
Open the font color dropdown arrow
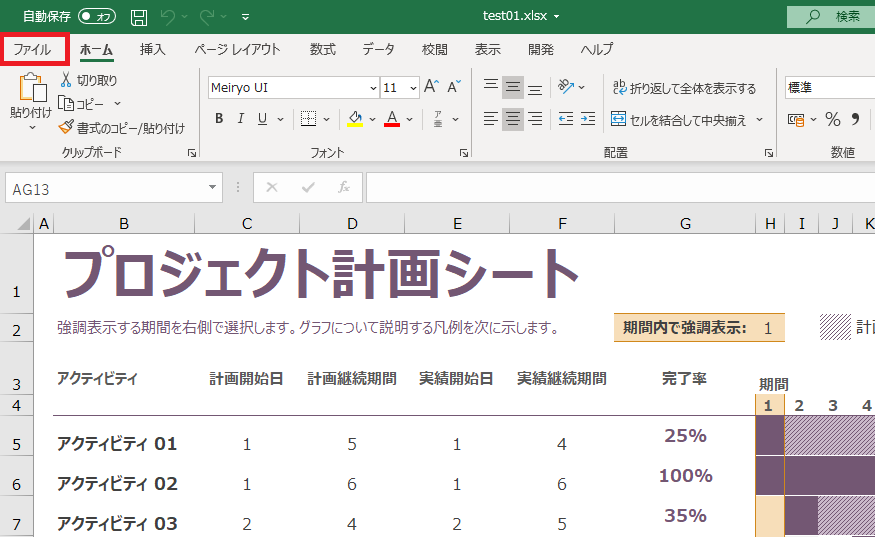409,119
